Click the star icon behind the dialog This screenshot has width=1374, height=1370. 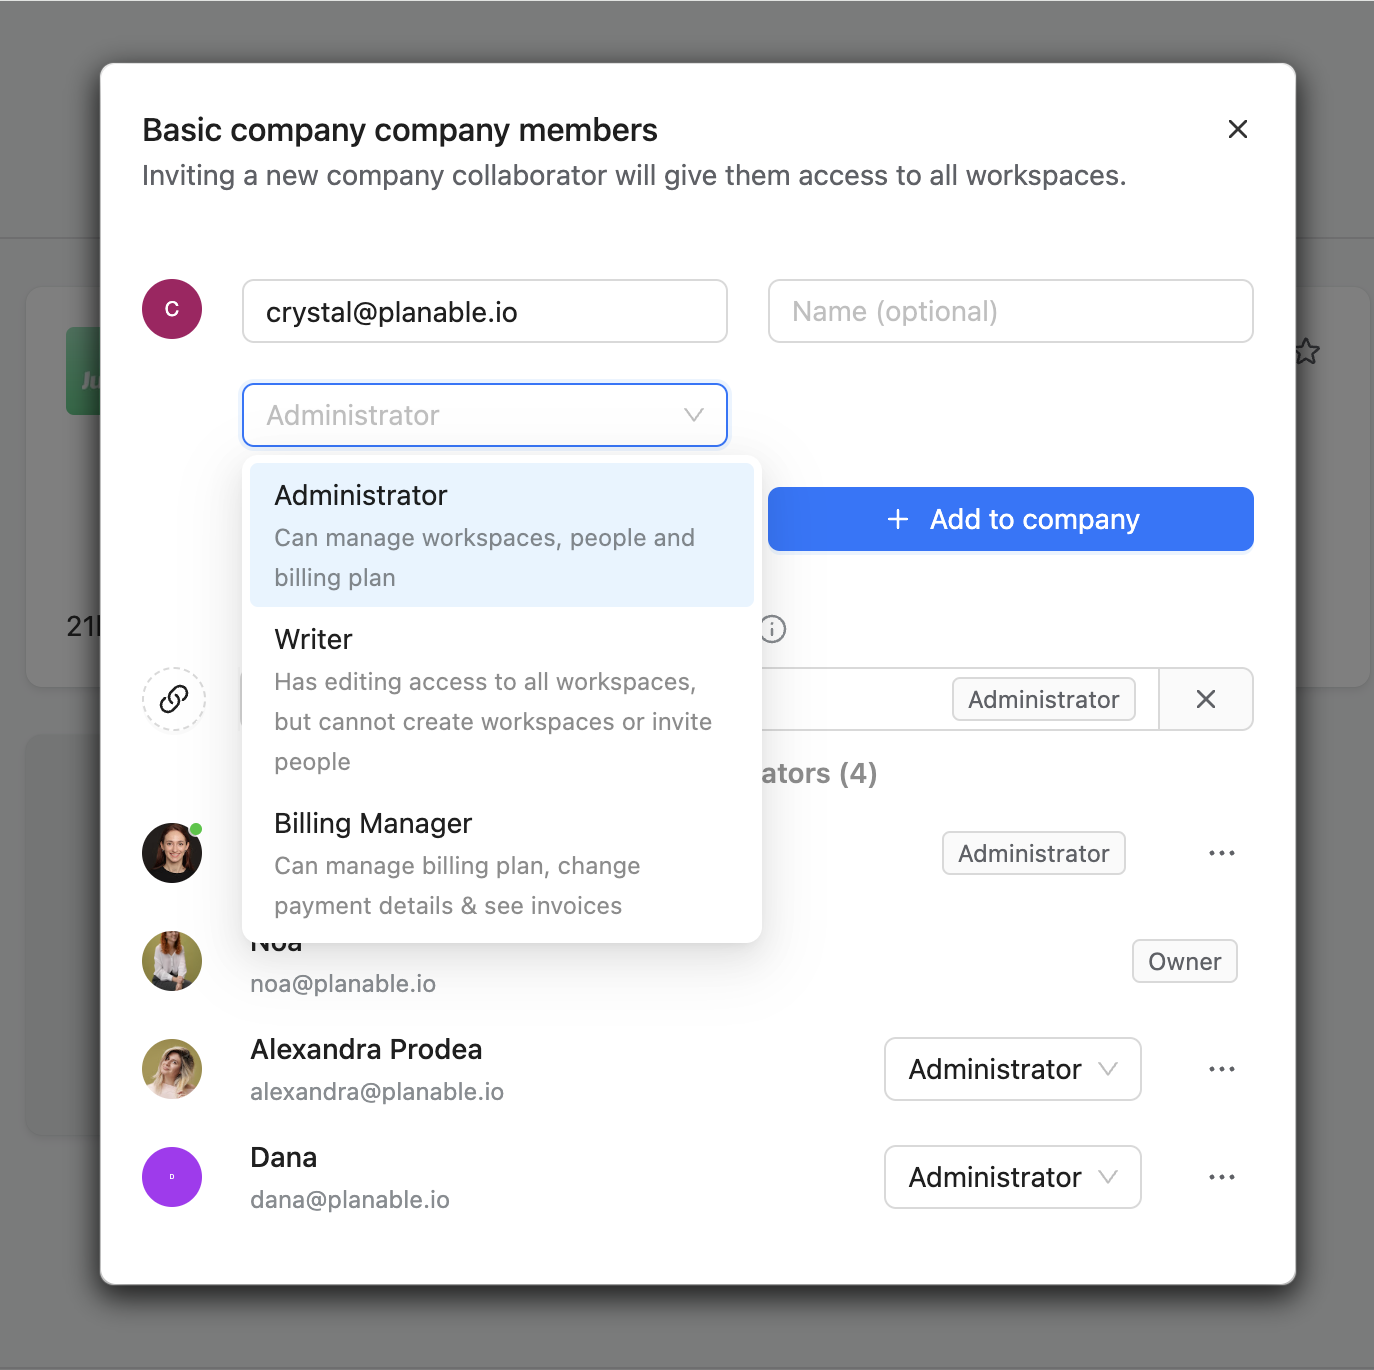[1307, 351]
